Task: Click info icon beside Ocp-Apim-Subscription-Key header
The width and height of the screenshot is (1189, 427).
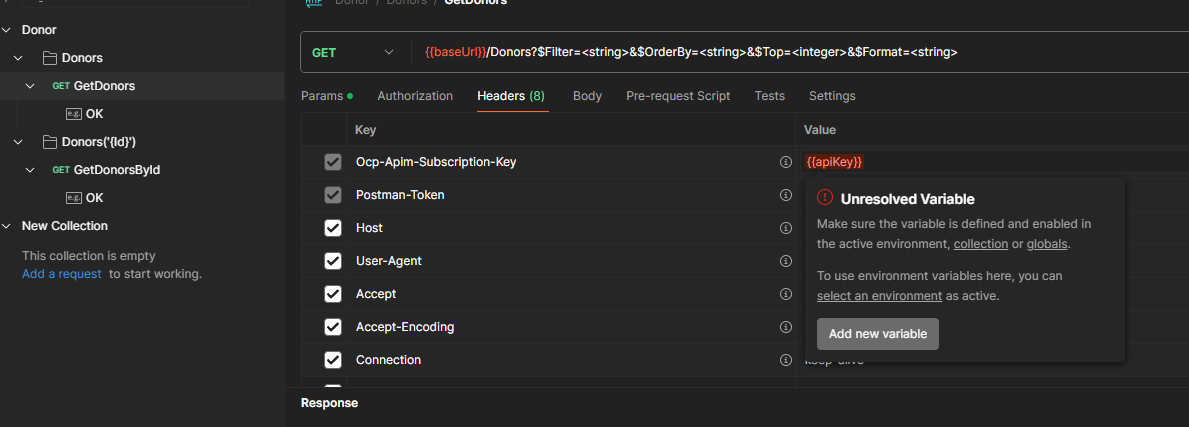Action: [786, 162]
